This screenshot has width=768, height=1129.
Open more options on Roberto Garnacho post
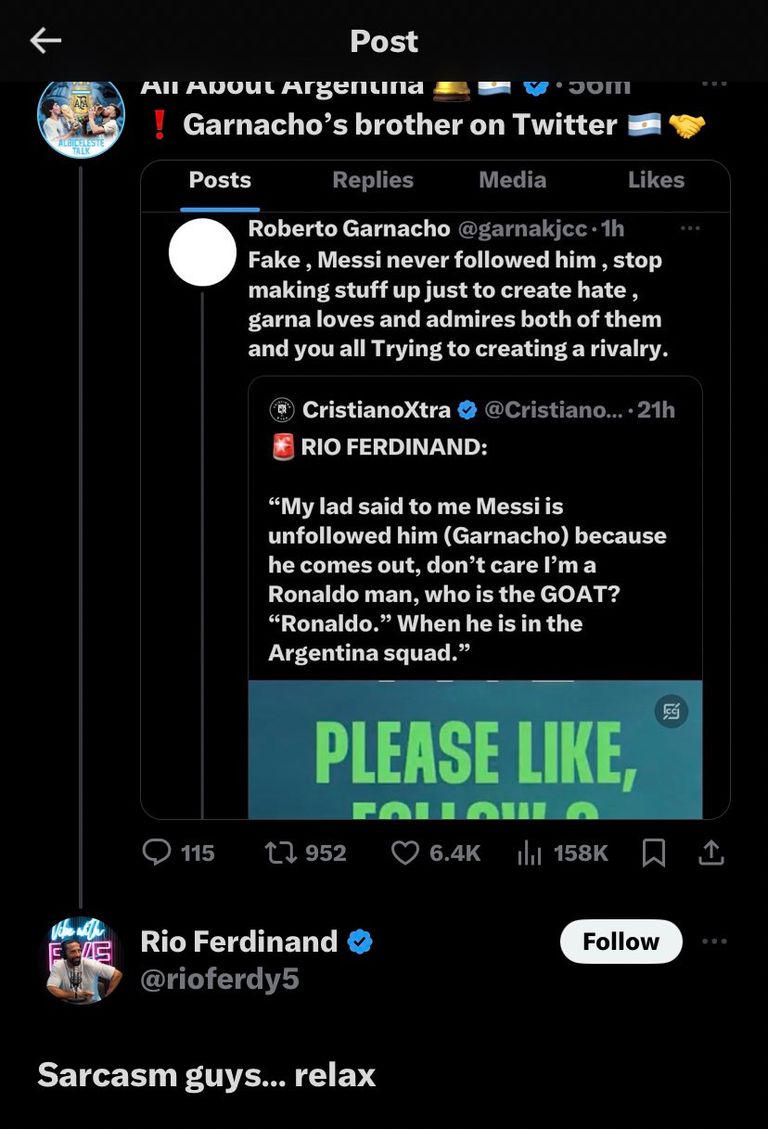tap(690, 228)
